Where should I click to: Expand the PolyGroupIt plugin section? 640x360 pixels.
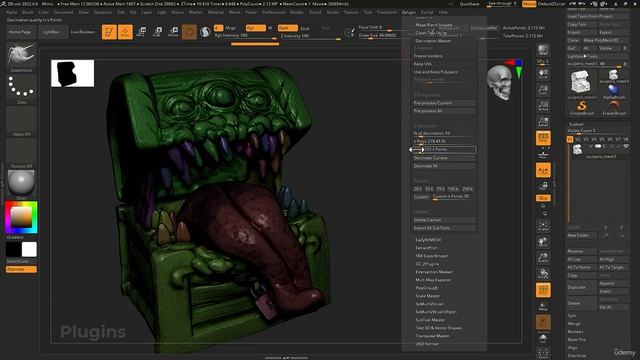pyautogui.click(x=427, y=288)
